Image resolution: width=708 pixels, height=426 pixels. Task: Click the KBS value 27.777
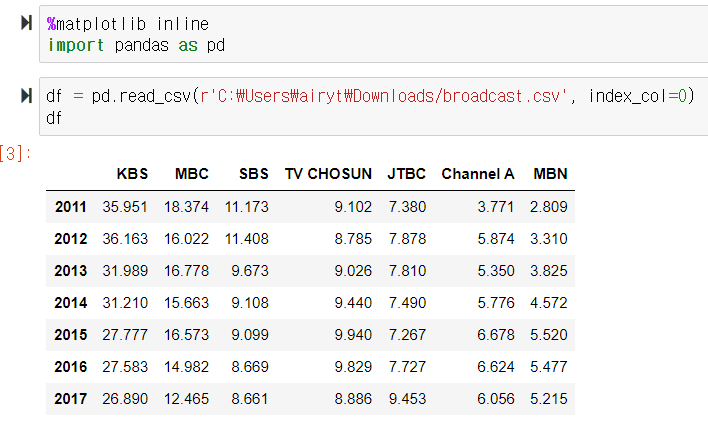pyautogui.click(x=125, y=335)
